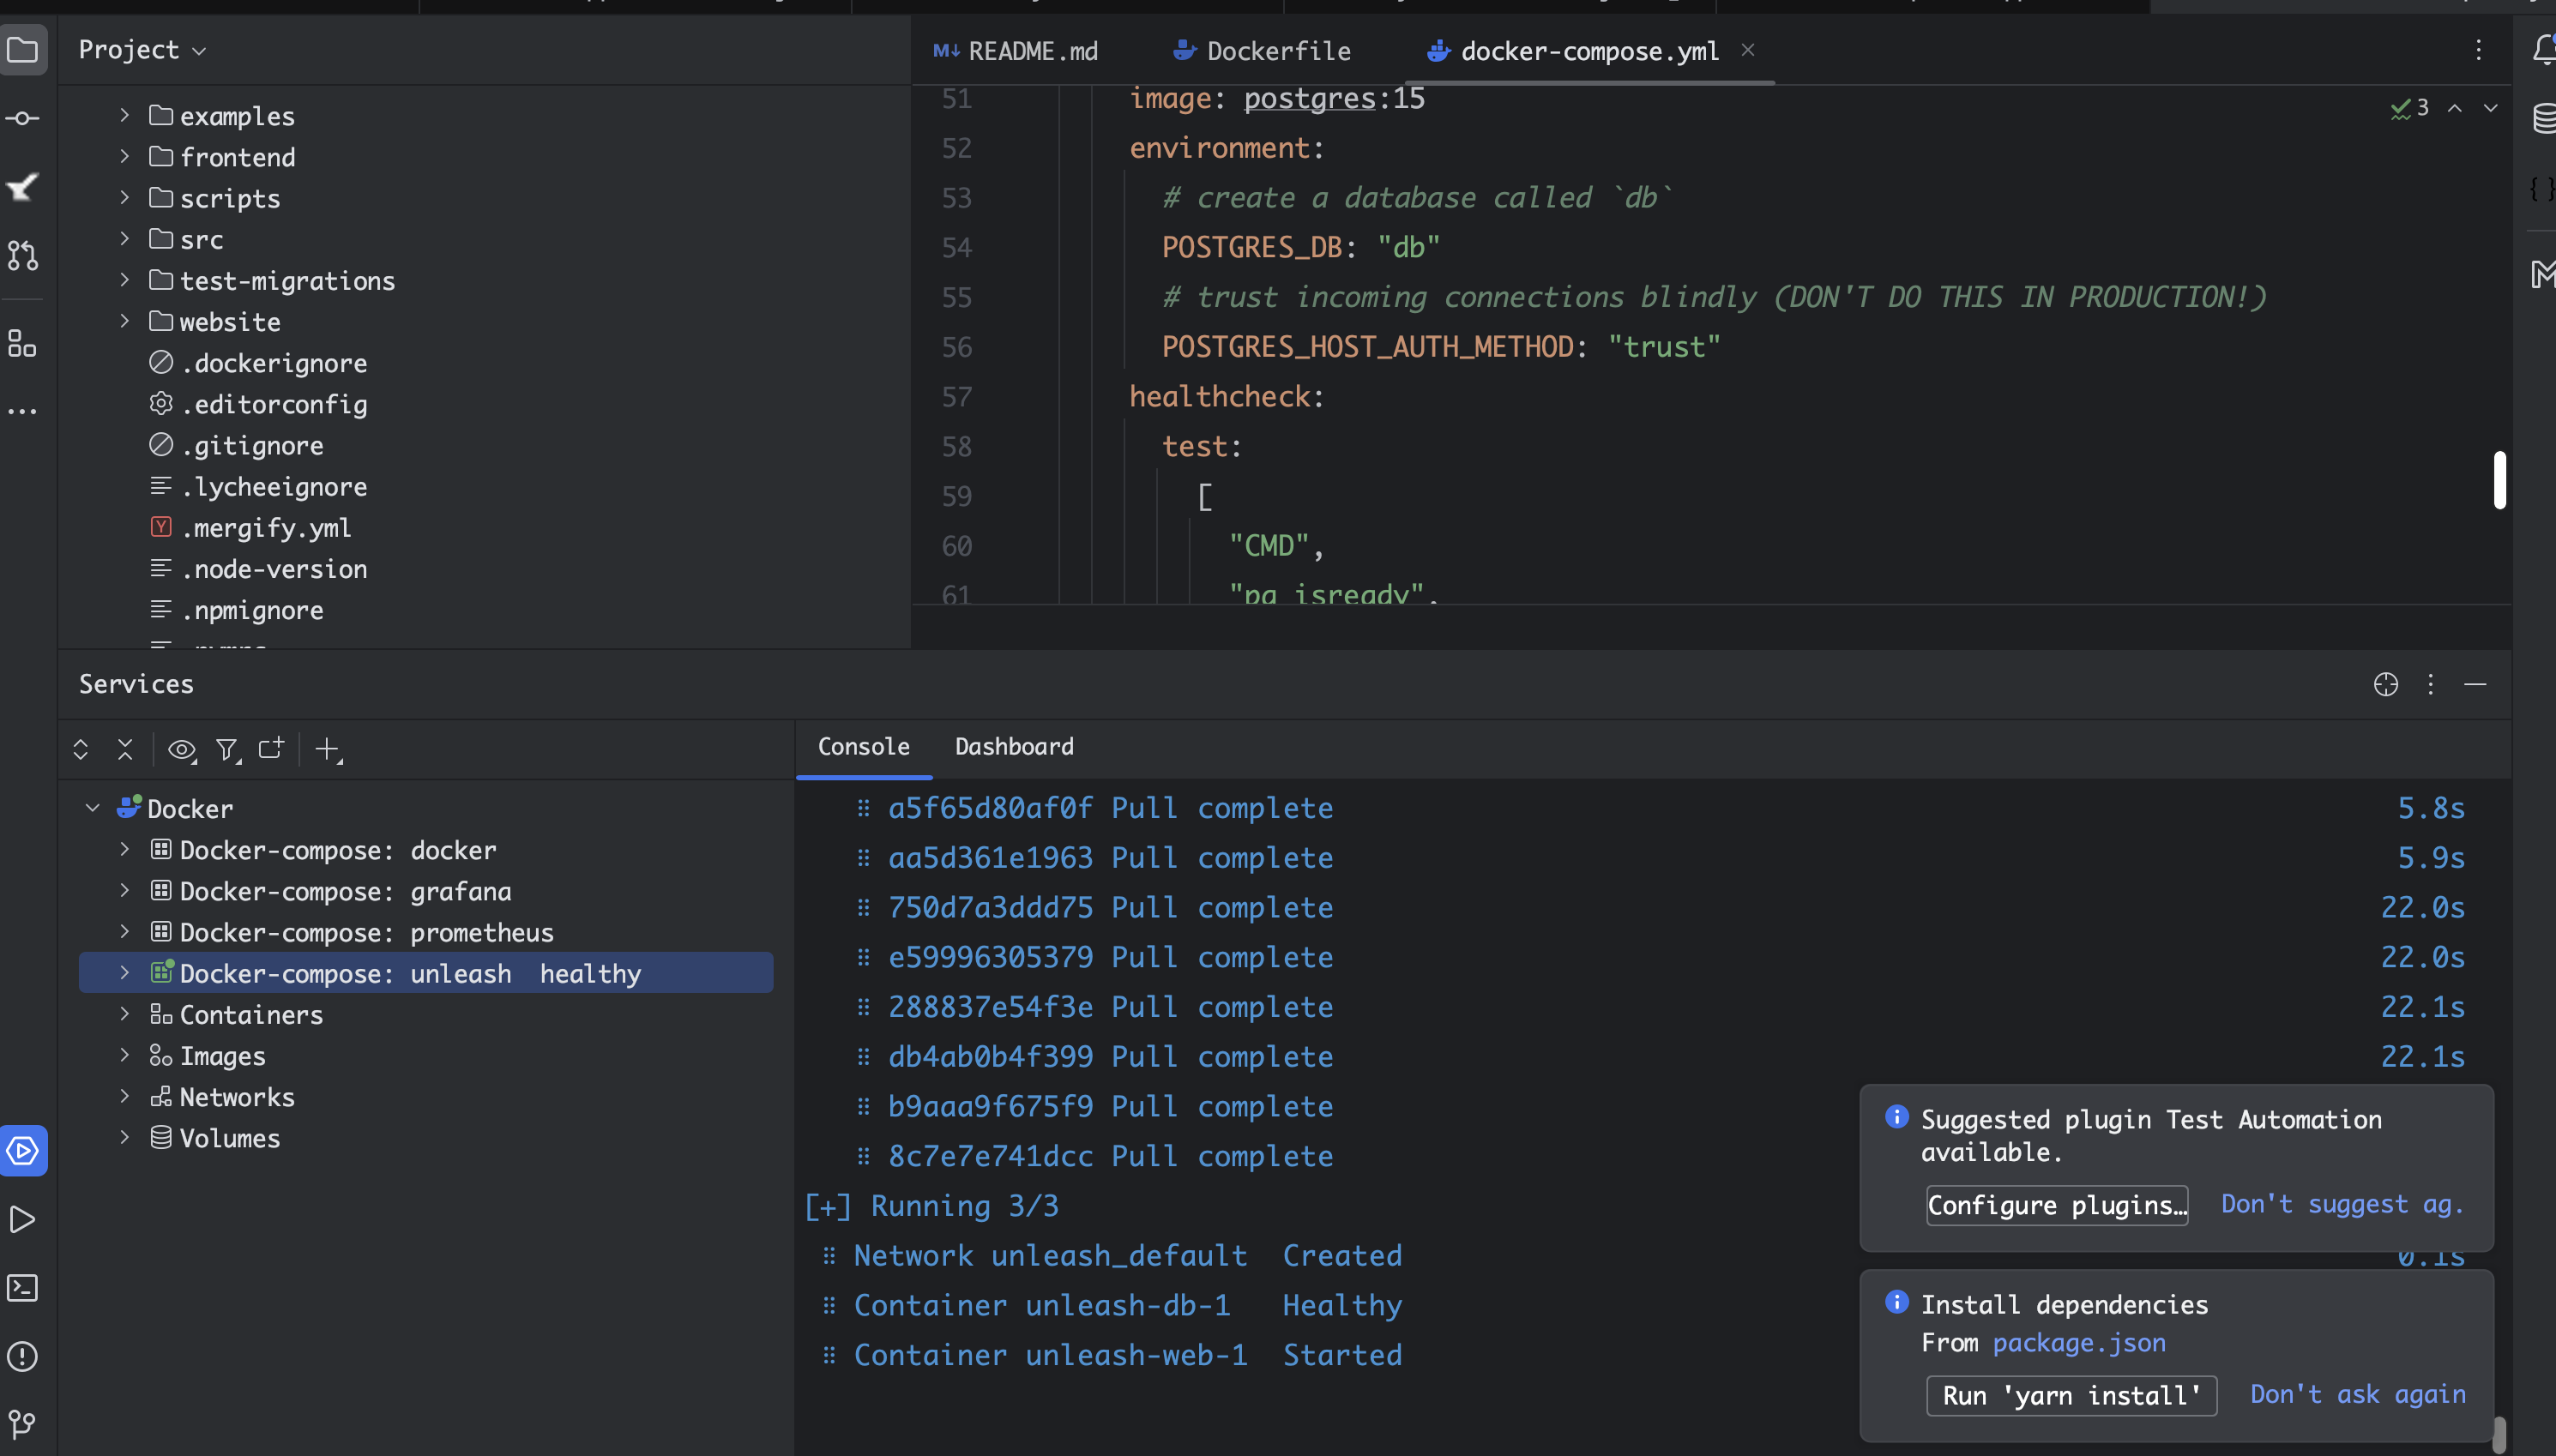2556x1456 pixels.
Task: Open the Structure tool window icon
Action: [22, 344]
